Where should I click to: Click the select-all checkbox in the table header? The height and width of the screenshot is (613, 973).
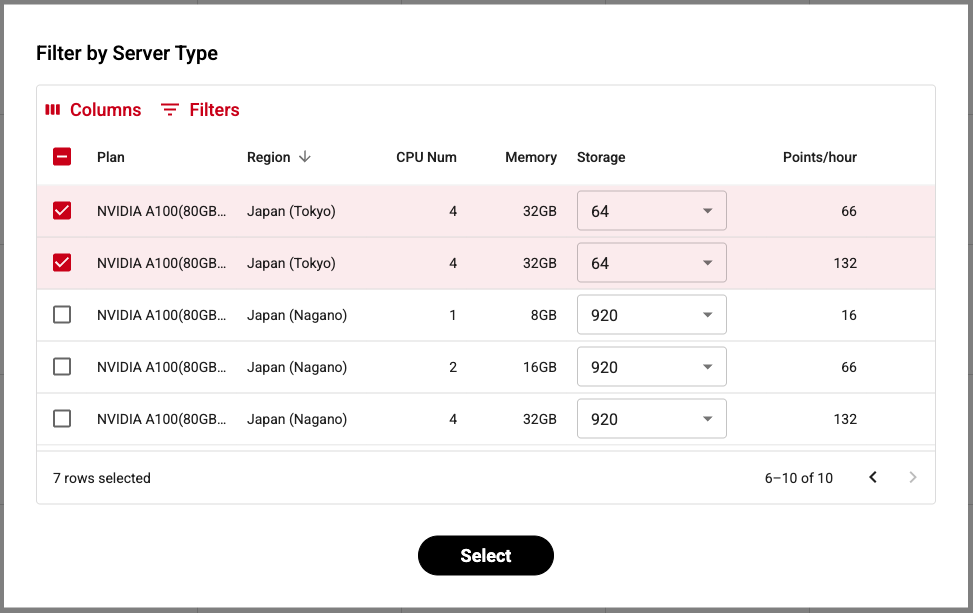pyautogui.click(x=62, y=157)
